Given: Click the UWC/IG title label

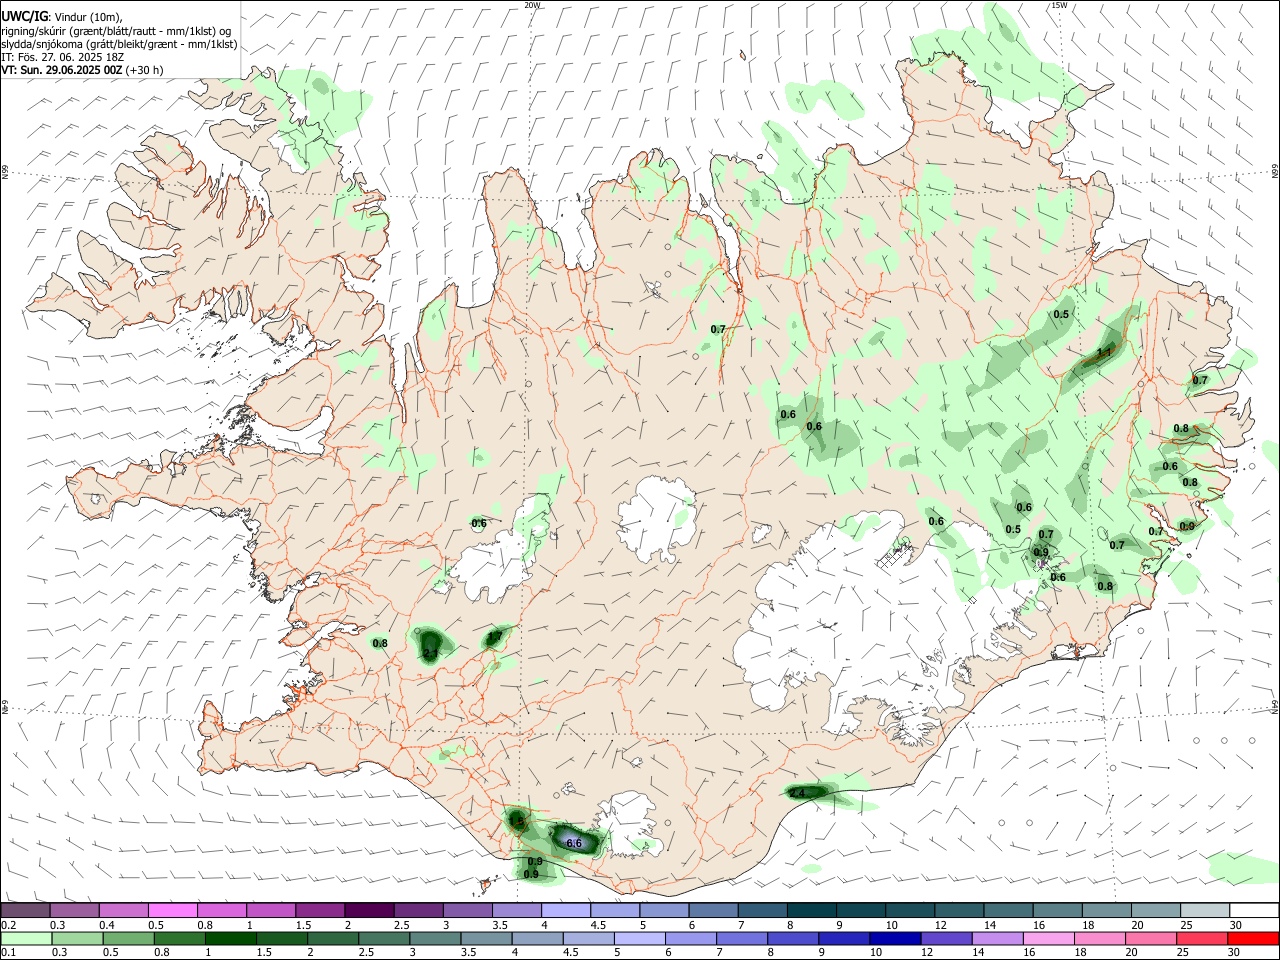Looking at the screenshot, I should 23,17.
